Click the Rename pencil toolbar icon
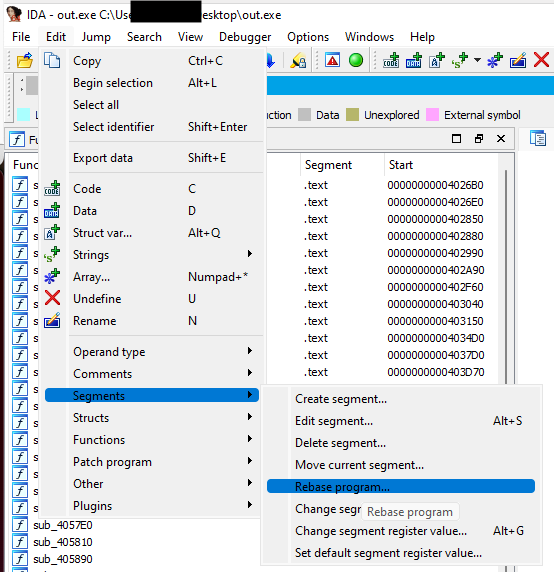554x572 pixels. point(518,60)
